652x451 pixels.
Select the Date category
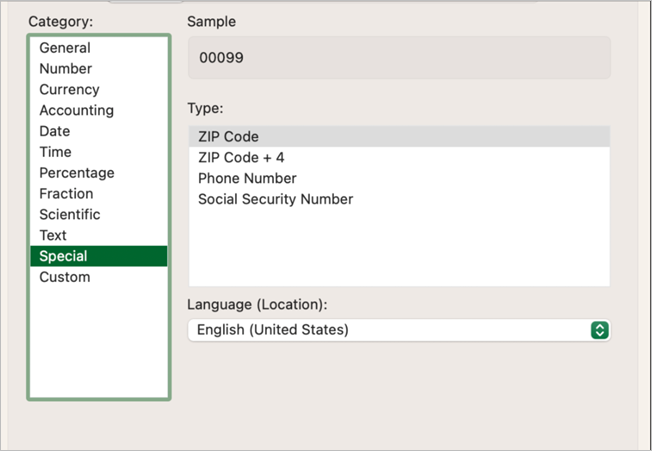(x=55, y=132)
